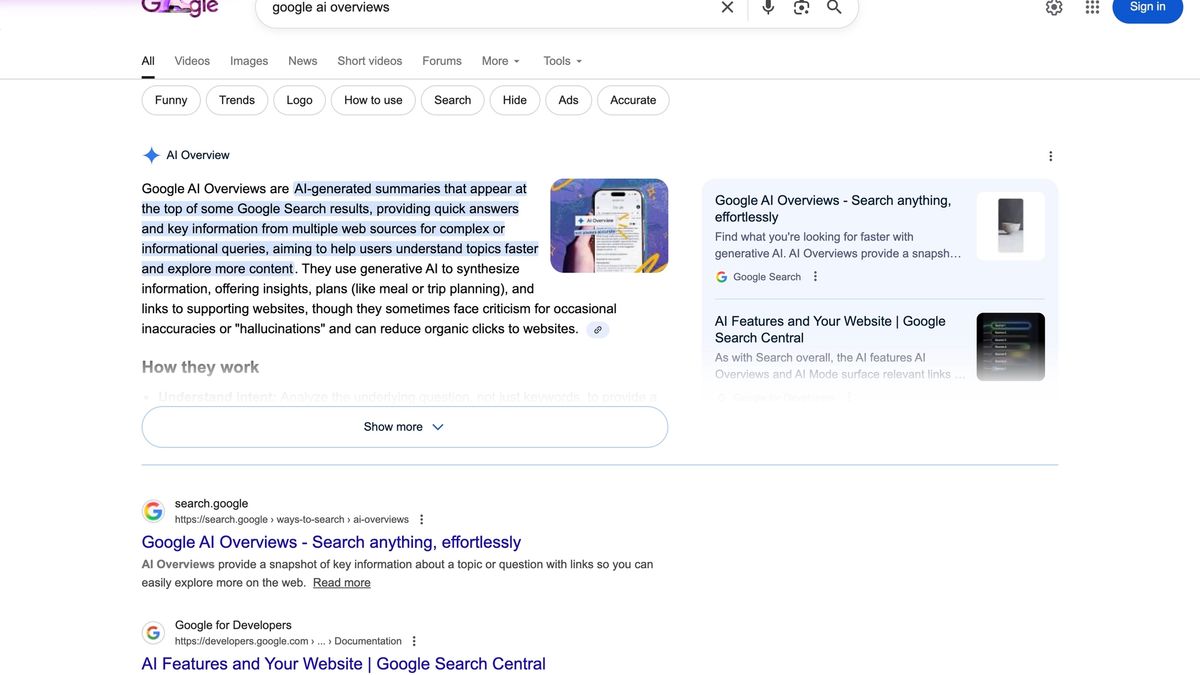Open the dark thumbnail on the second side card
The width and height of the screenshot is (1200, 675).
(1011, 347)
